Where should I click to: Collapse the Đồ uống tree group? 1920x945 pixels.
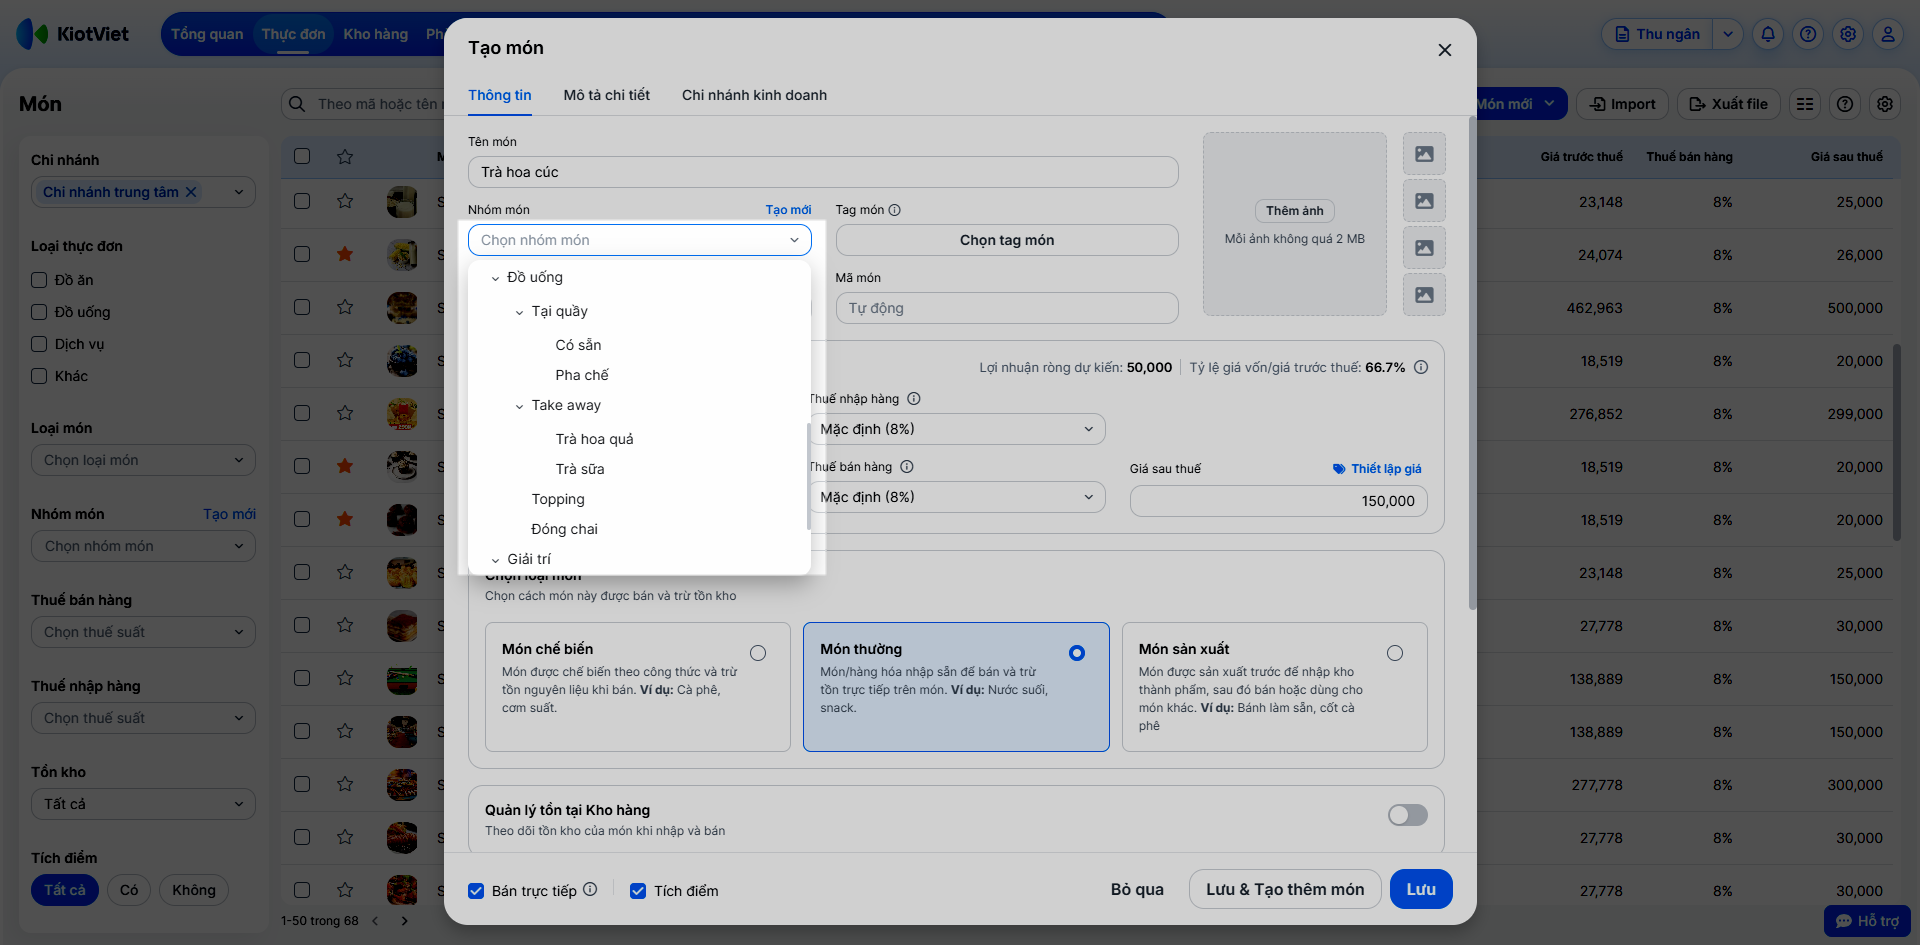pyautogui.click(x=495, y=278)
